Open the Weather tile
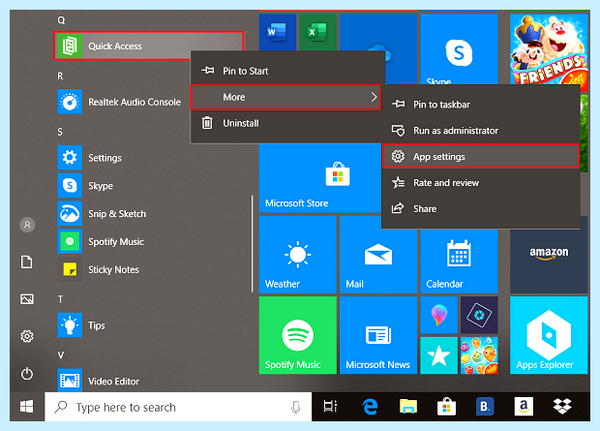The height and width of the screenshot is (431, 600). 298,255
